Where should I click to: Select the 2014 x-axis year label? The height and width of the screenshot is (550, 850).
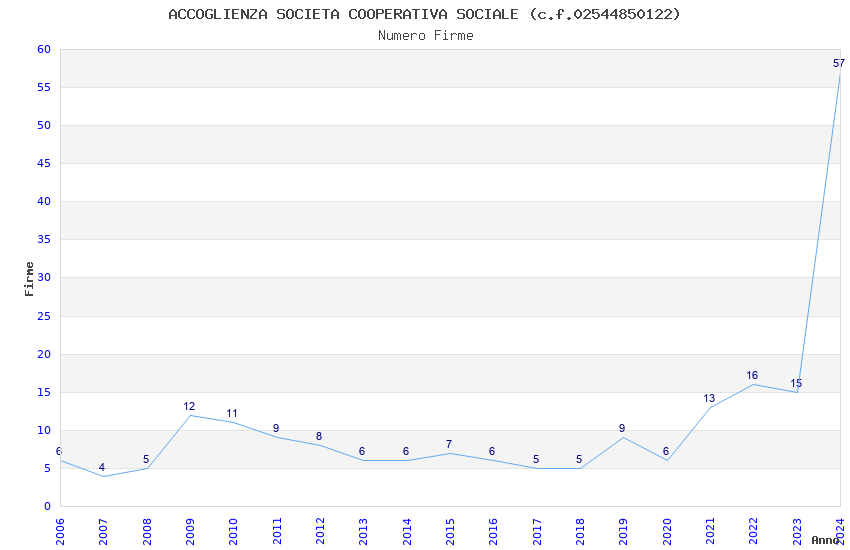[x=407, y=532]
